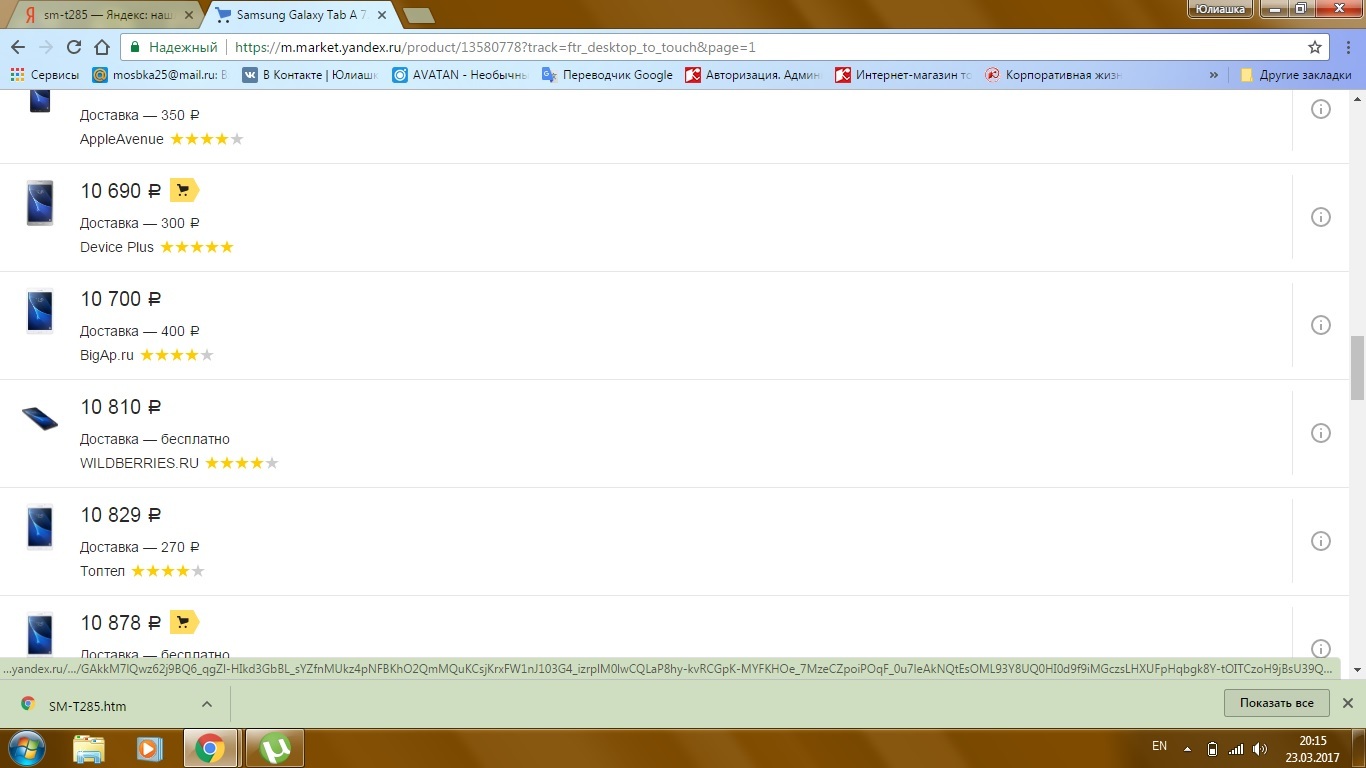Click the Device Plus shop name
This screenshot has height=768, width=1366.
coord(117,247)
